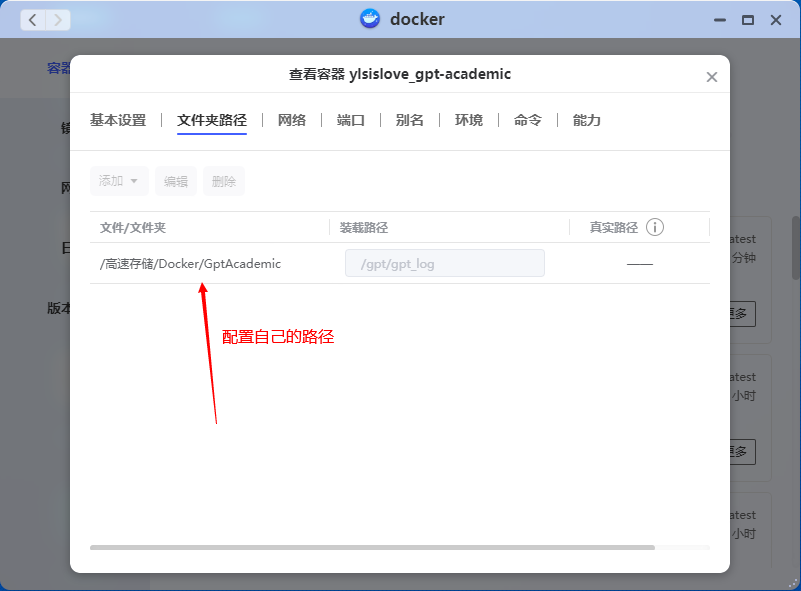Click the 删除 button
Viewport: 801px width, 591px height.
(x=224, y=181)
